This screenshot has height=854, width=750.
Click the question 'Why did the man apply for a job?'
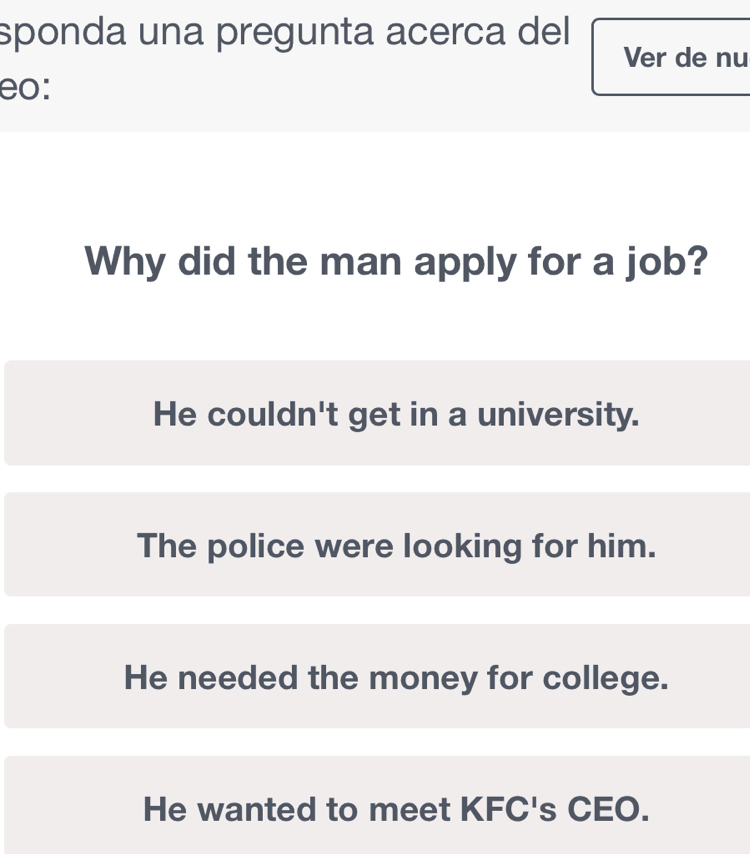tap(396, 261)
